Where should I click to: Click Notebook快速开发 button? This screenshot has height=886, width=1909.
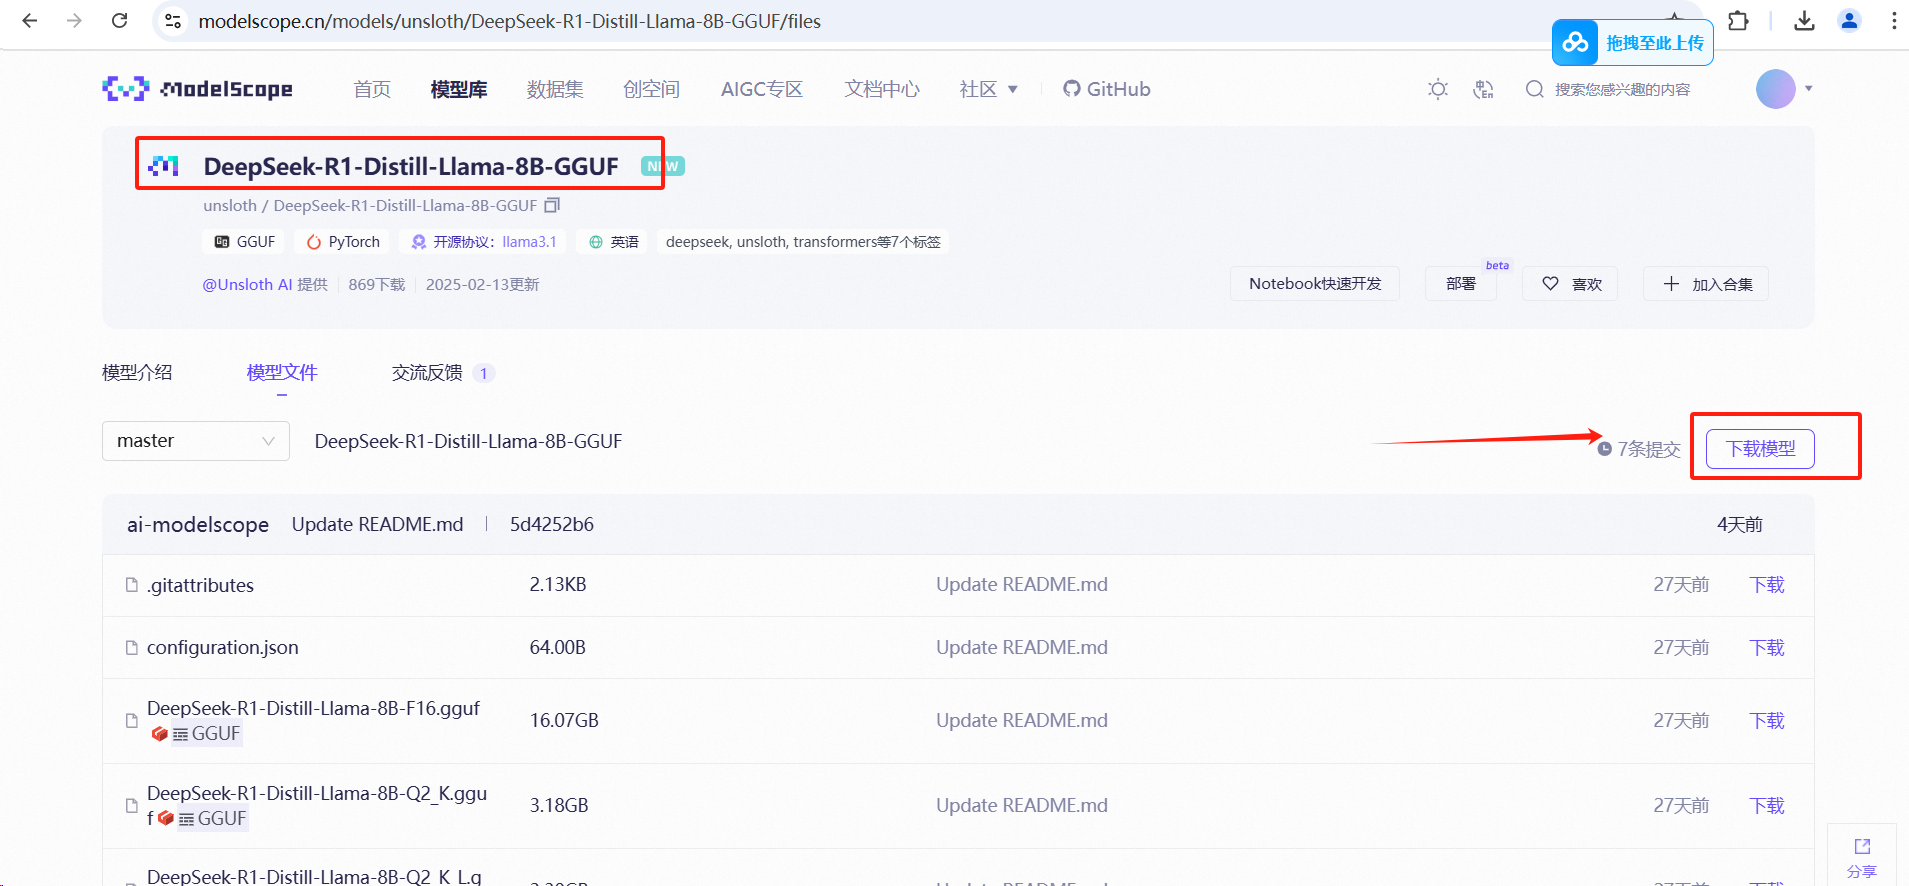[1314, 284]
